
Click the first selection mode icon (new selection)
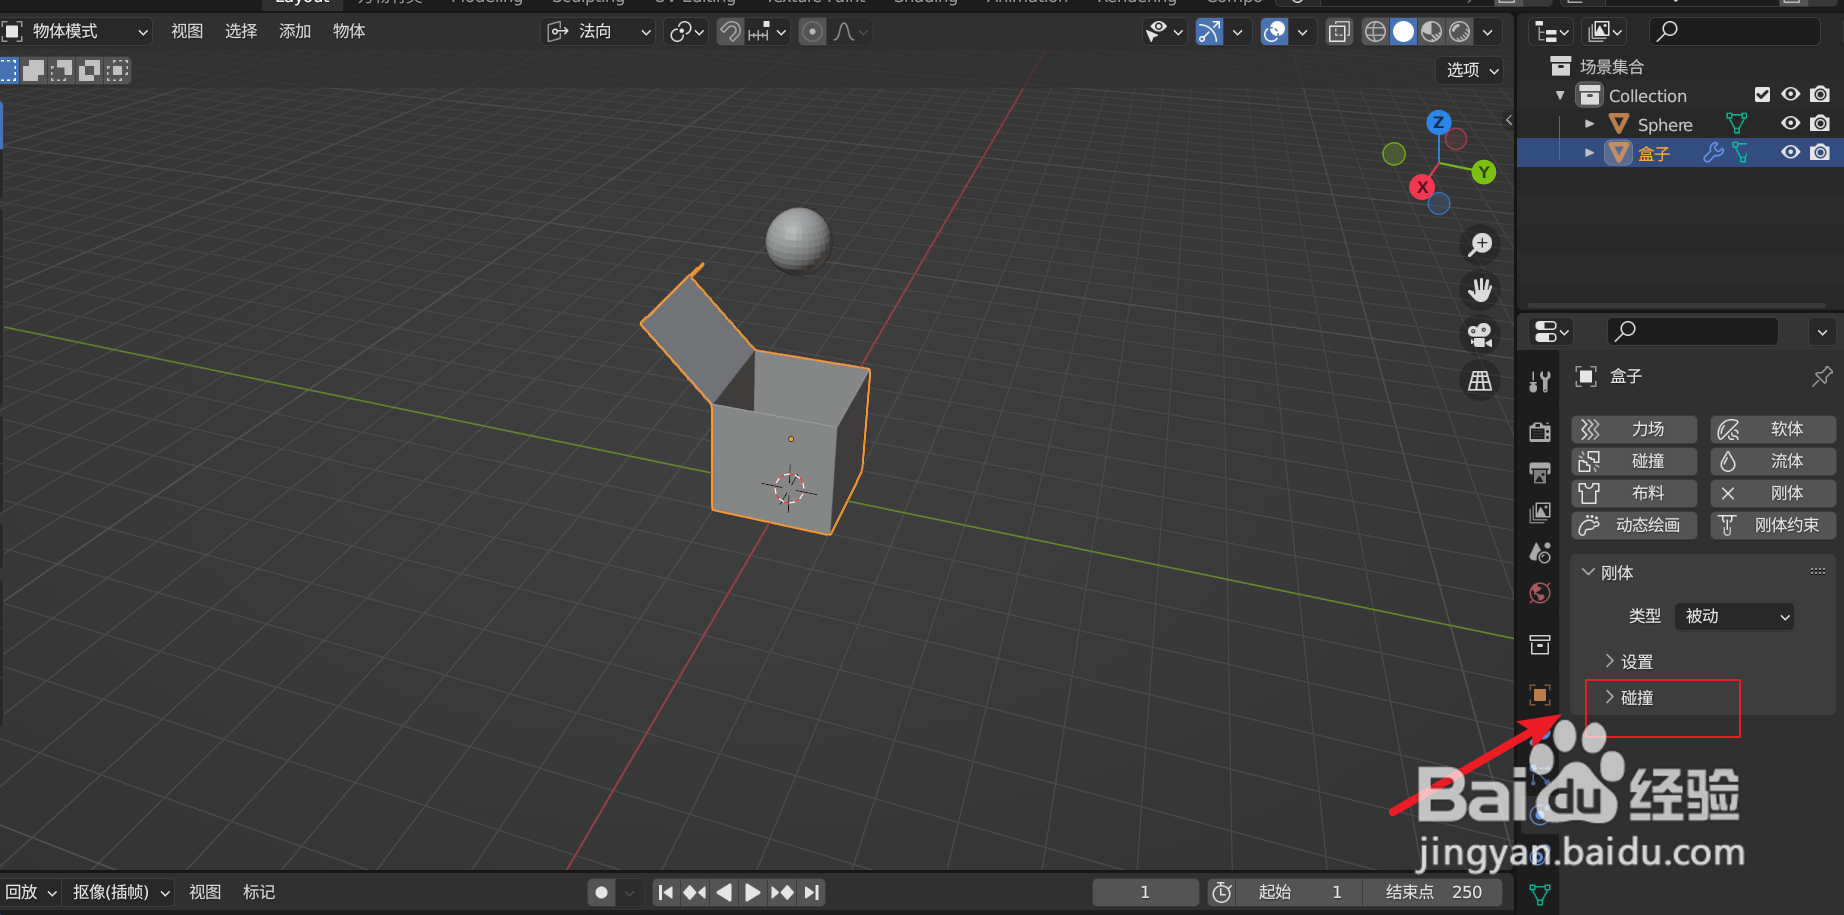coord(9,70)
